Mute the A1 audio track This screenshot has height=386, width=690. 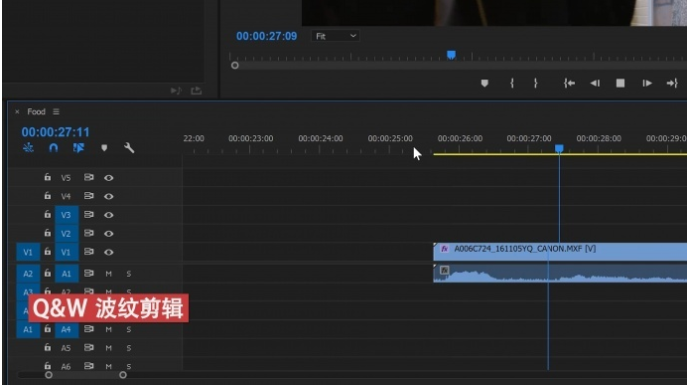pyautogui.click(x=109, y=274)
